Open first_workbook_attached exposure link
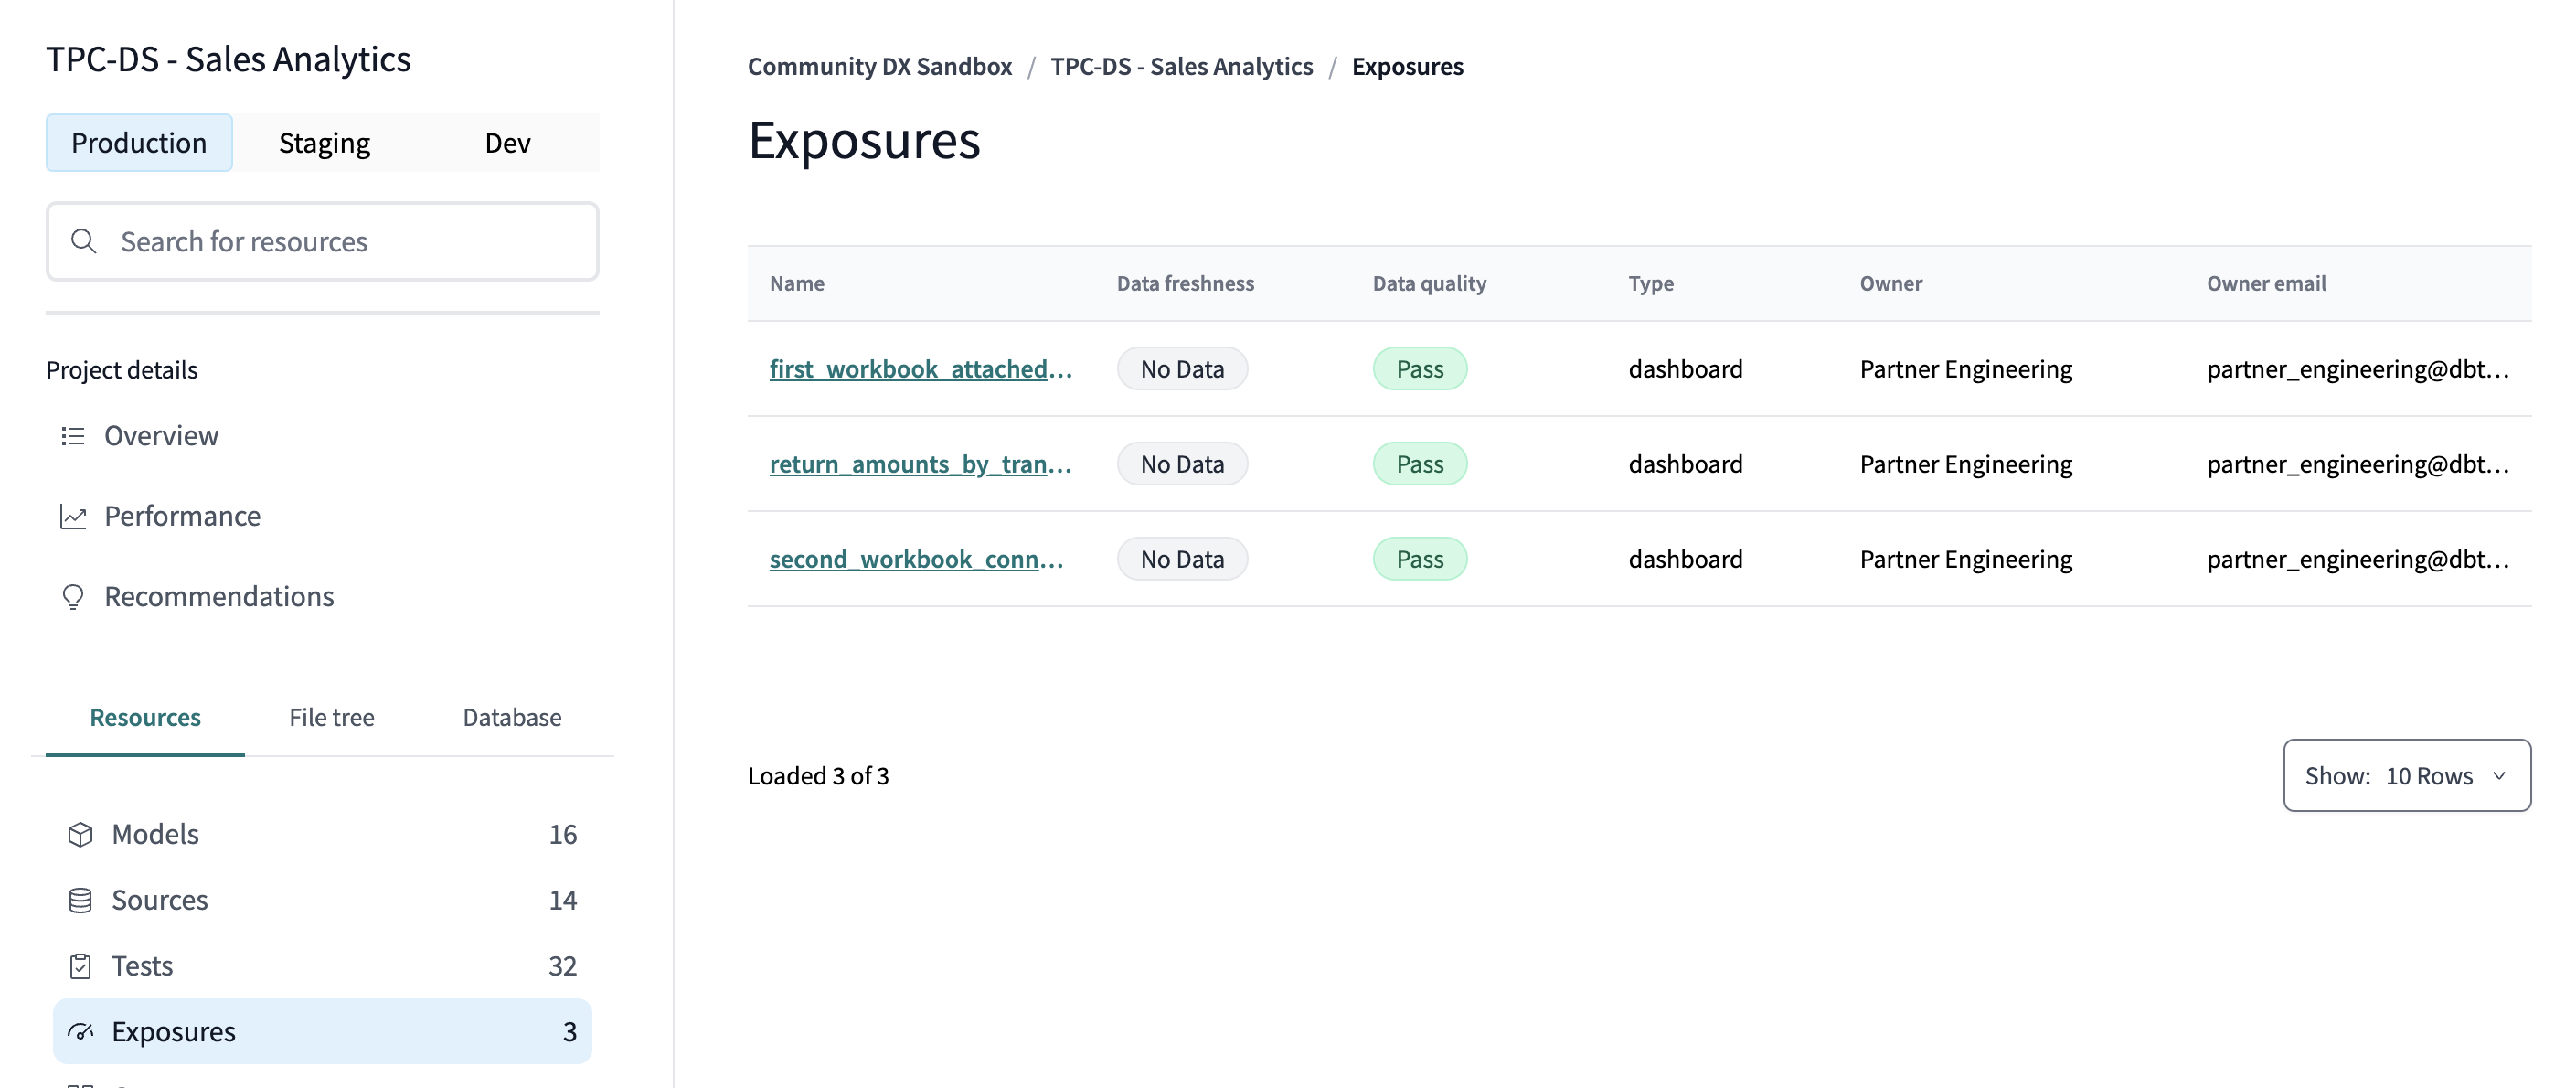2576x1088 pixels. pos(919,367)
